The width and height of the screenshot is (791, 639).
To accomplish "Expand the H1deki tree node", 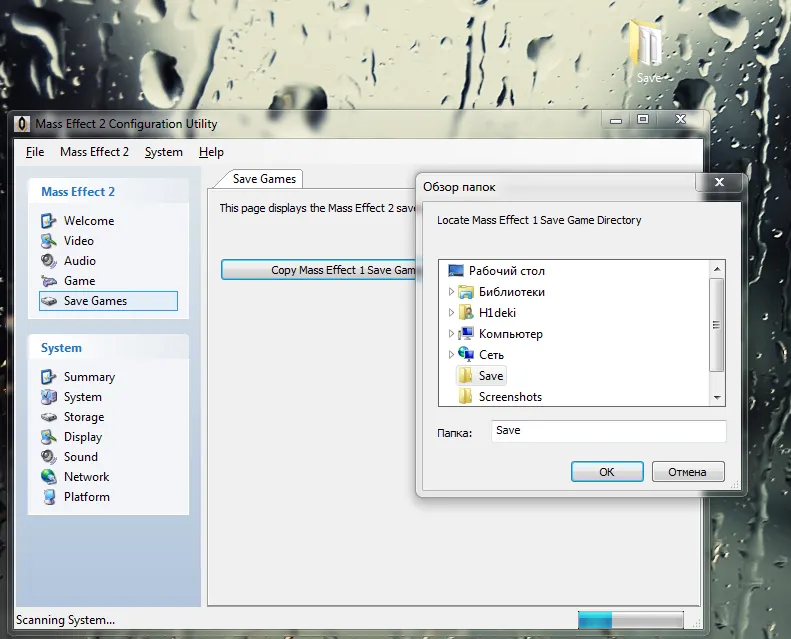I will click(x=451, y=313).
